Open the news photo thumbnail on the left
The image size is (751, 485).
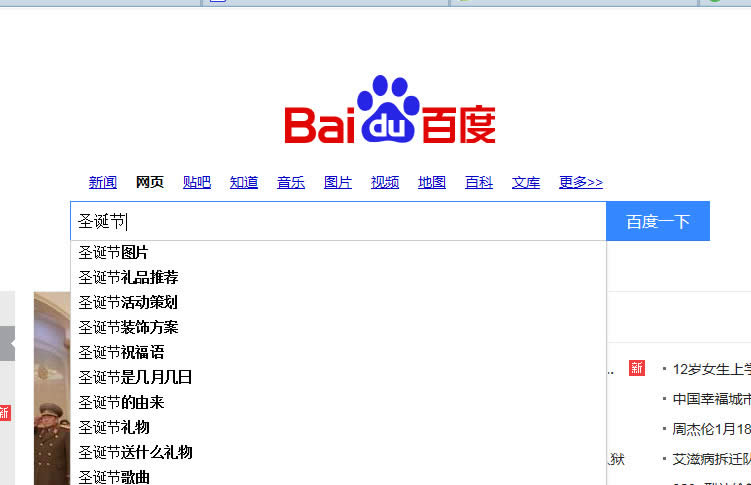51,388
